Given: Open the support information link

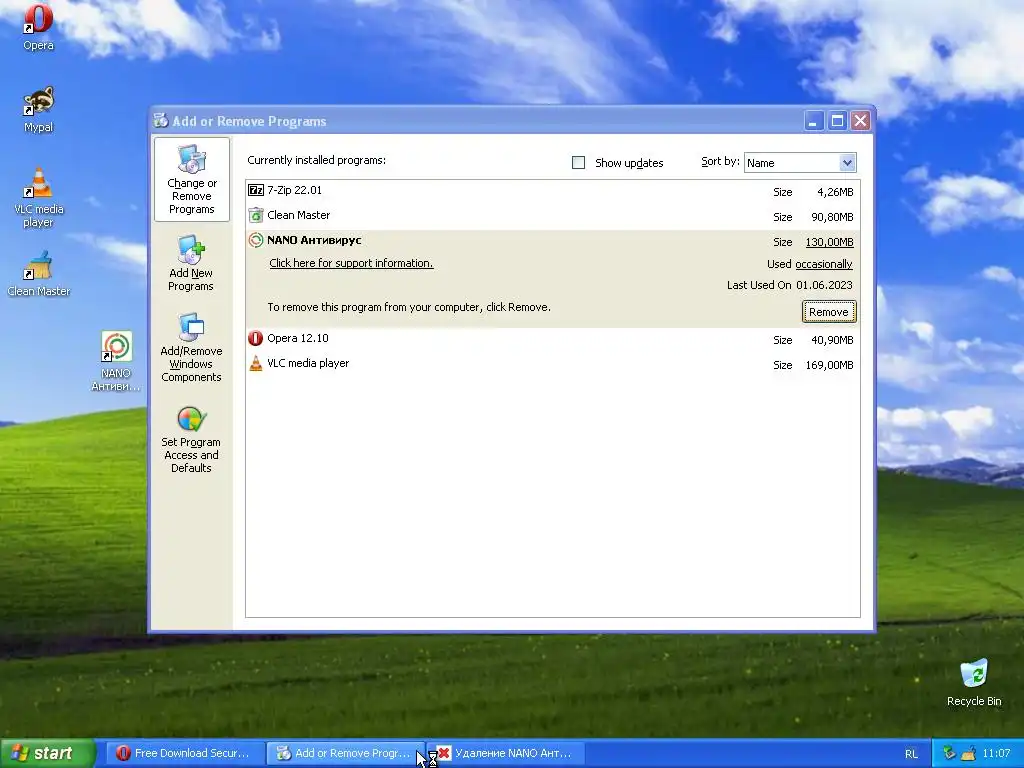Looking at the screenshot, I should (x=351, y=263).
